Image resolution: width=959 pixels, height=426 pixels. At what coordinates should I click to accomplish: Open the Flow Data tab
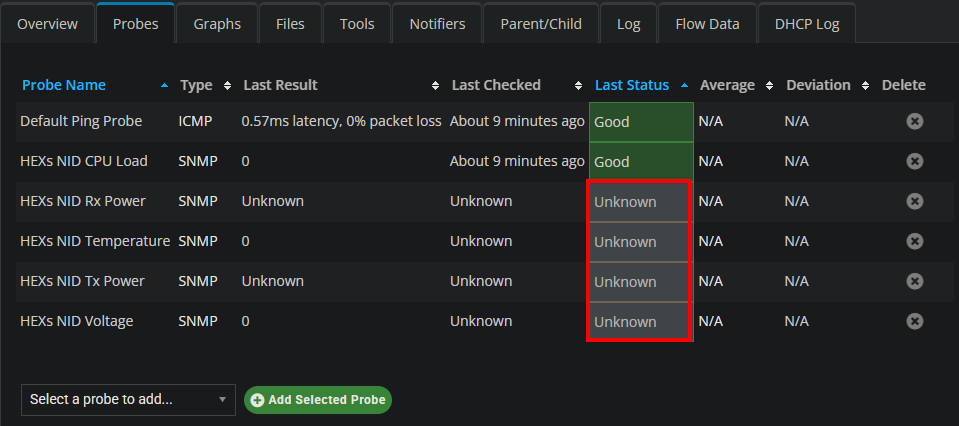707,24
